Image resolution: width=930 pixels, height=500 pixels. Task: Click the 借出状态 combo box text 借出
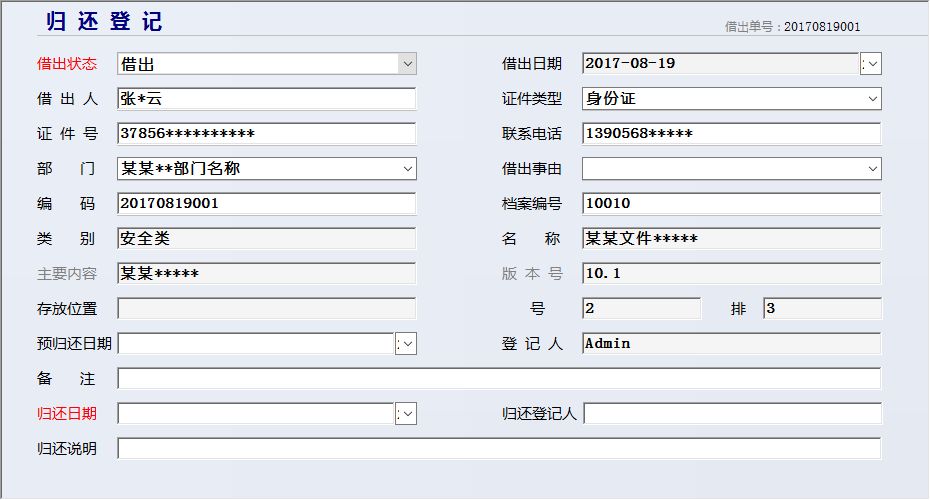tap(138, 64)
